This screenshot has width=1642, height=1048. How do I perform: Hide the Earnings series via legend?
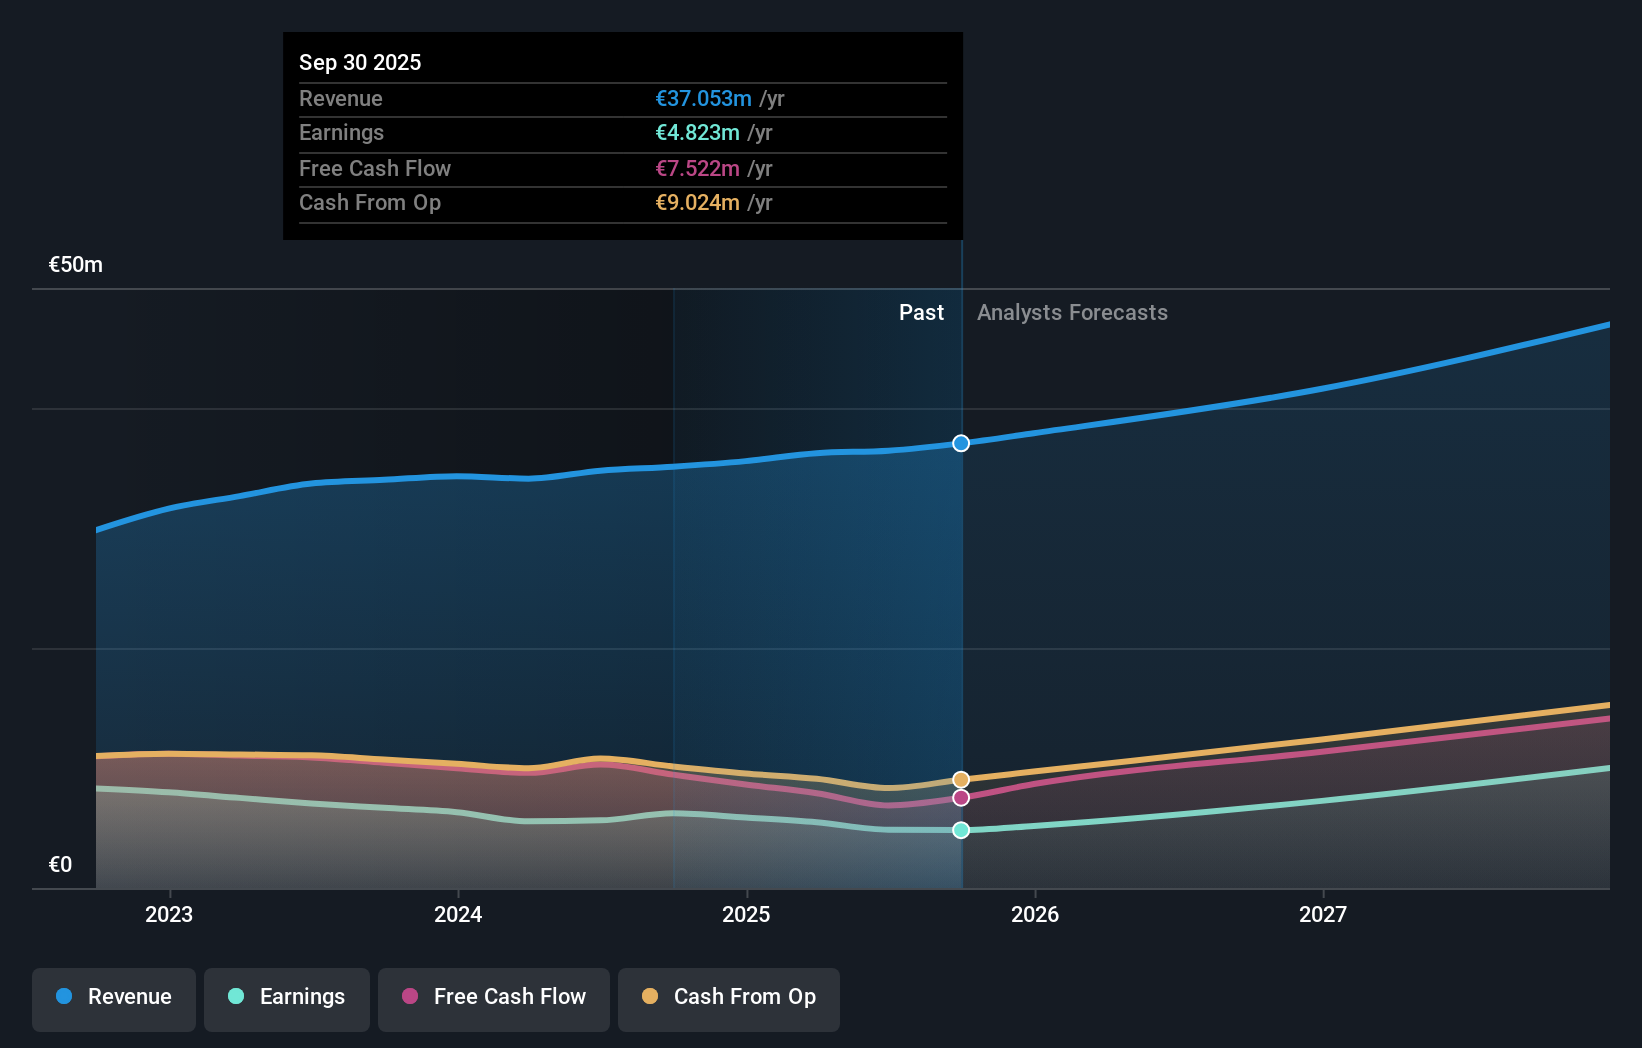pyautogui.click(x=287, y=998)
